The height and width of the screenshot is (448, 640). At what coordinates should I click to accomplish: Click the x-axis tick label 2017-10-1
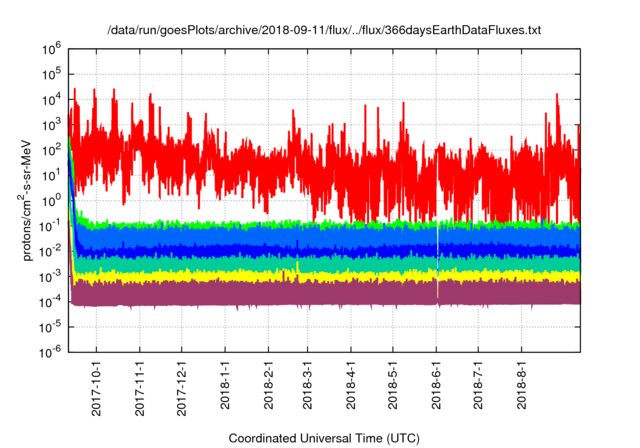(x=96, y=388)
